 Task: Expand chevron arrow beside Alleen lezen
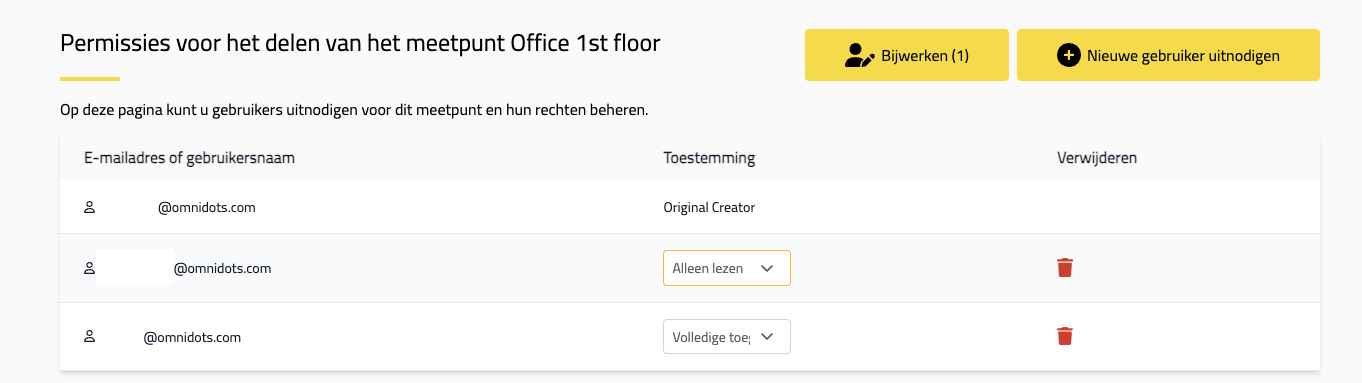click(767, 268)
